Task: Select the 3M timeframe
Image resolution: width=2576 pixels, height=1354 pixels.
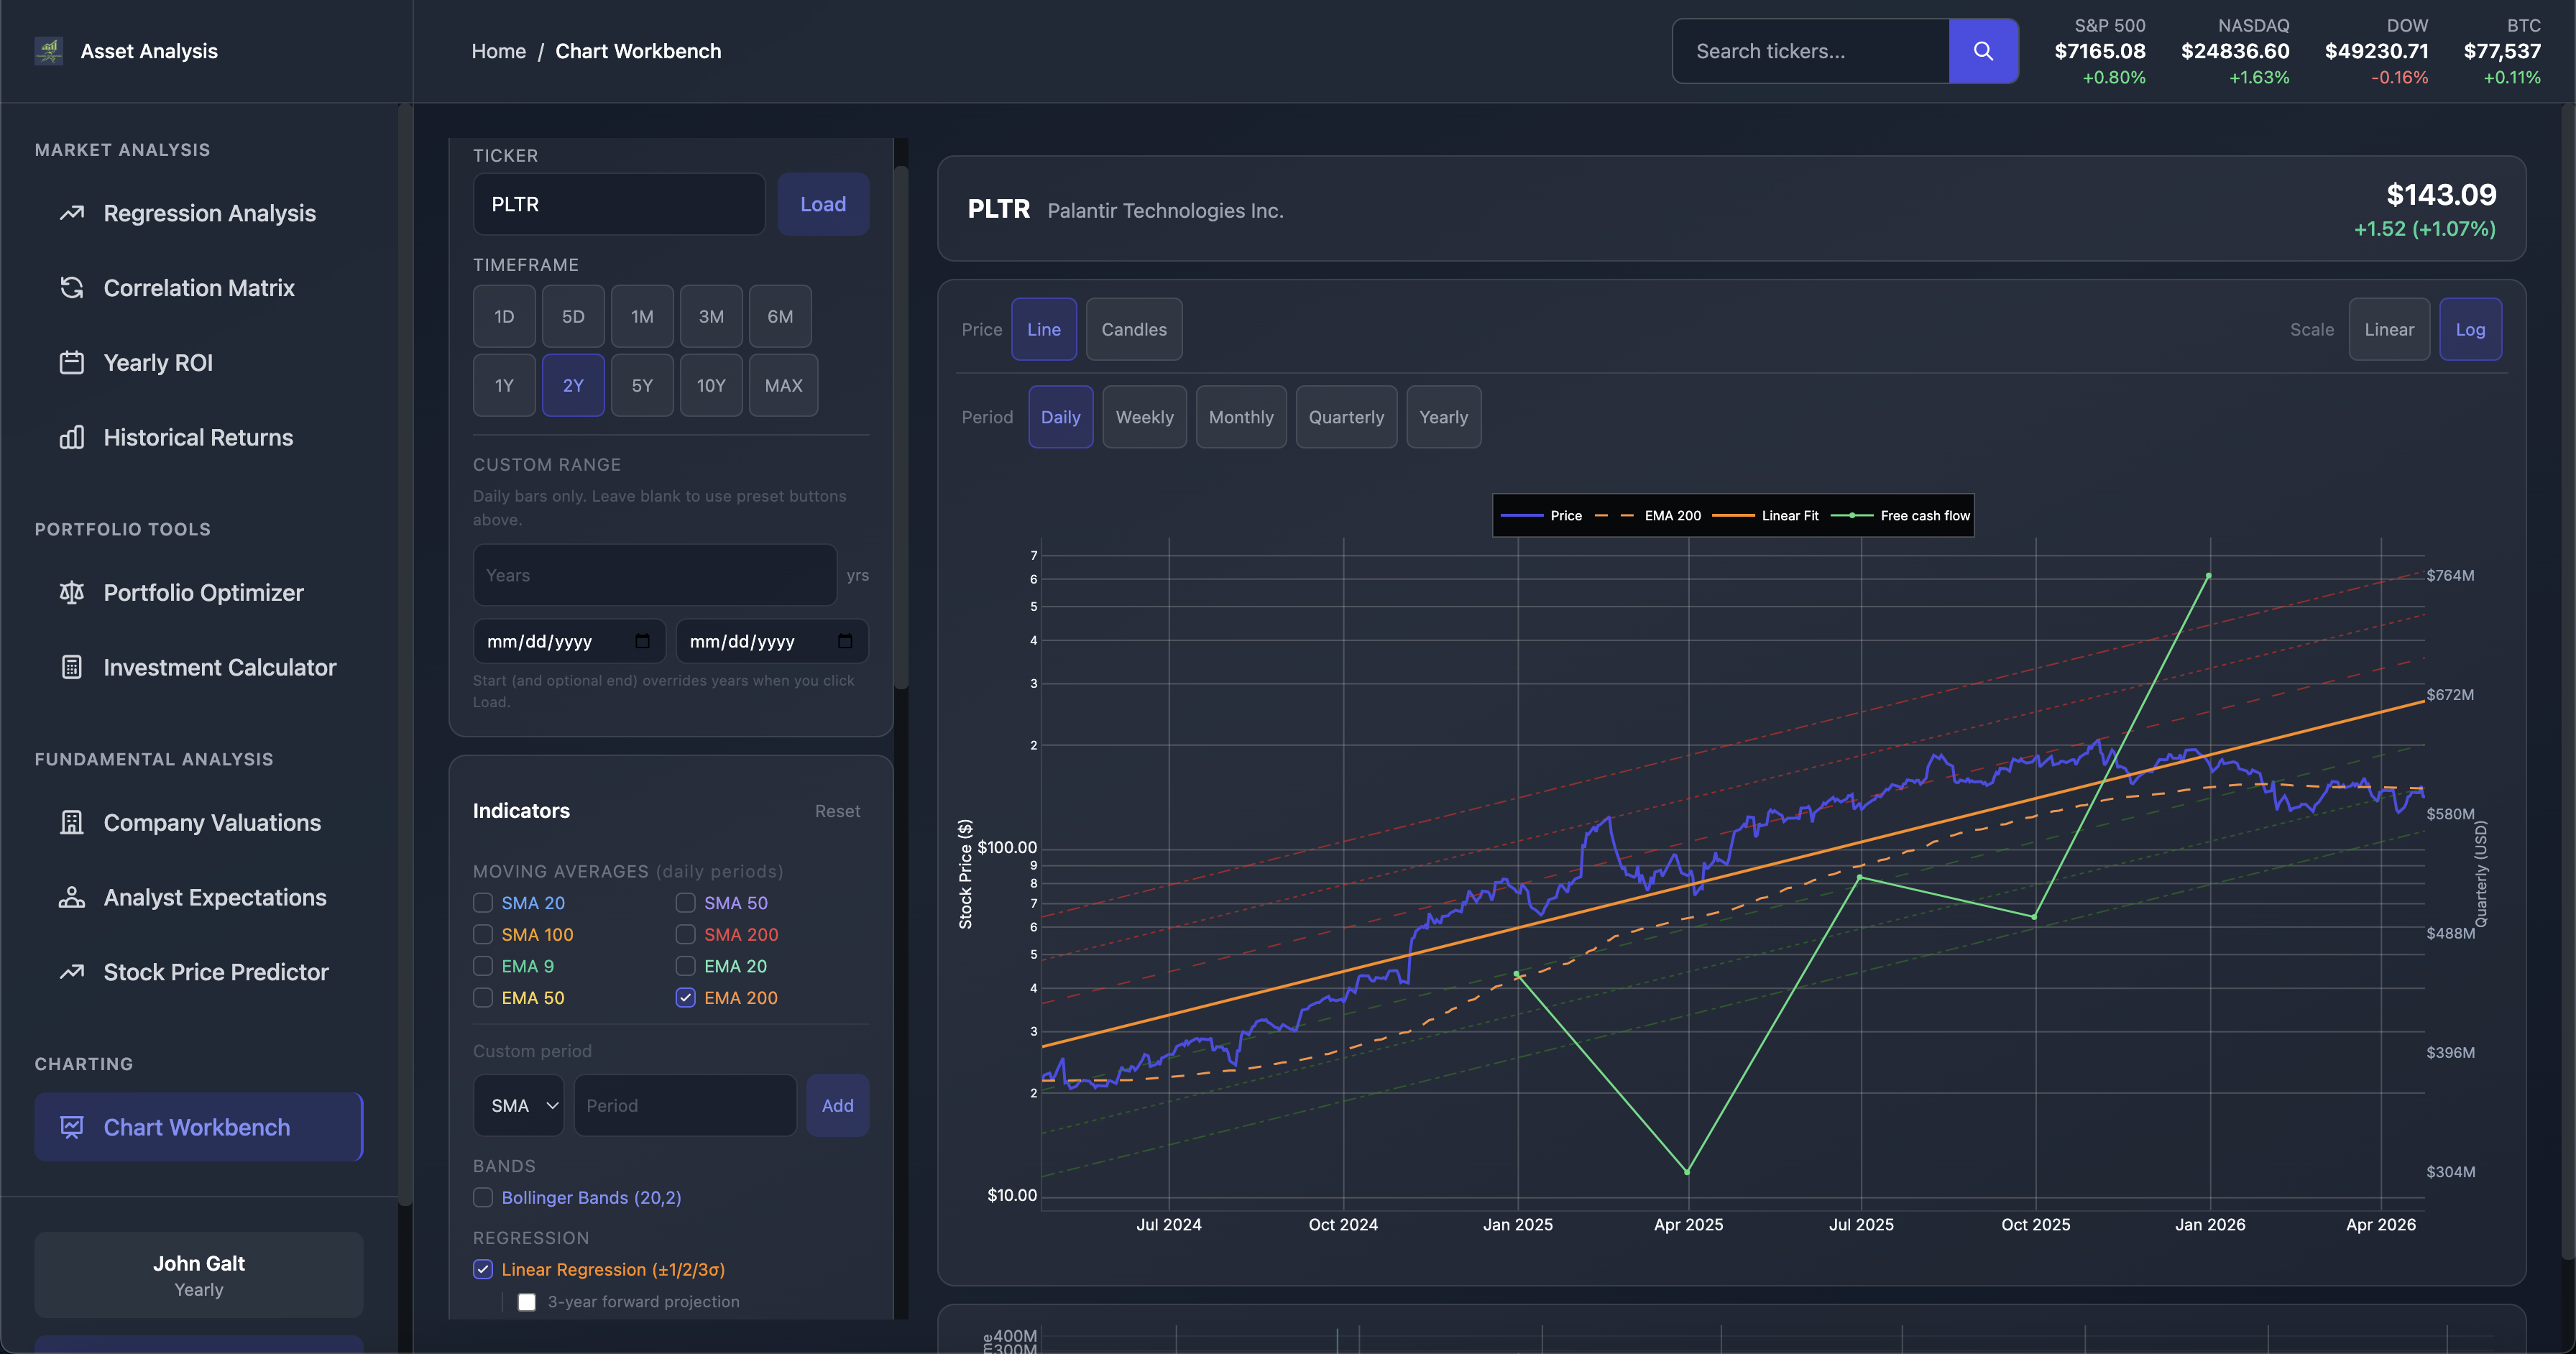Action: 711,316
